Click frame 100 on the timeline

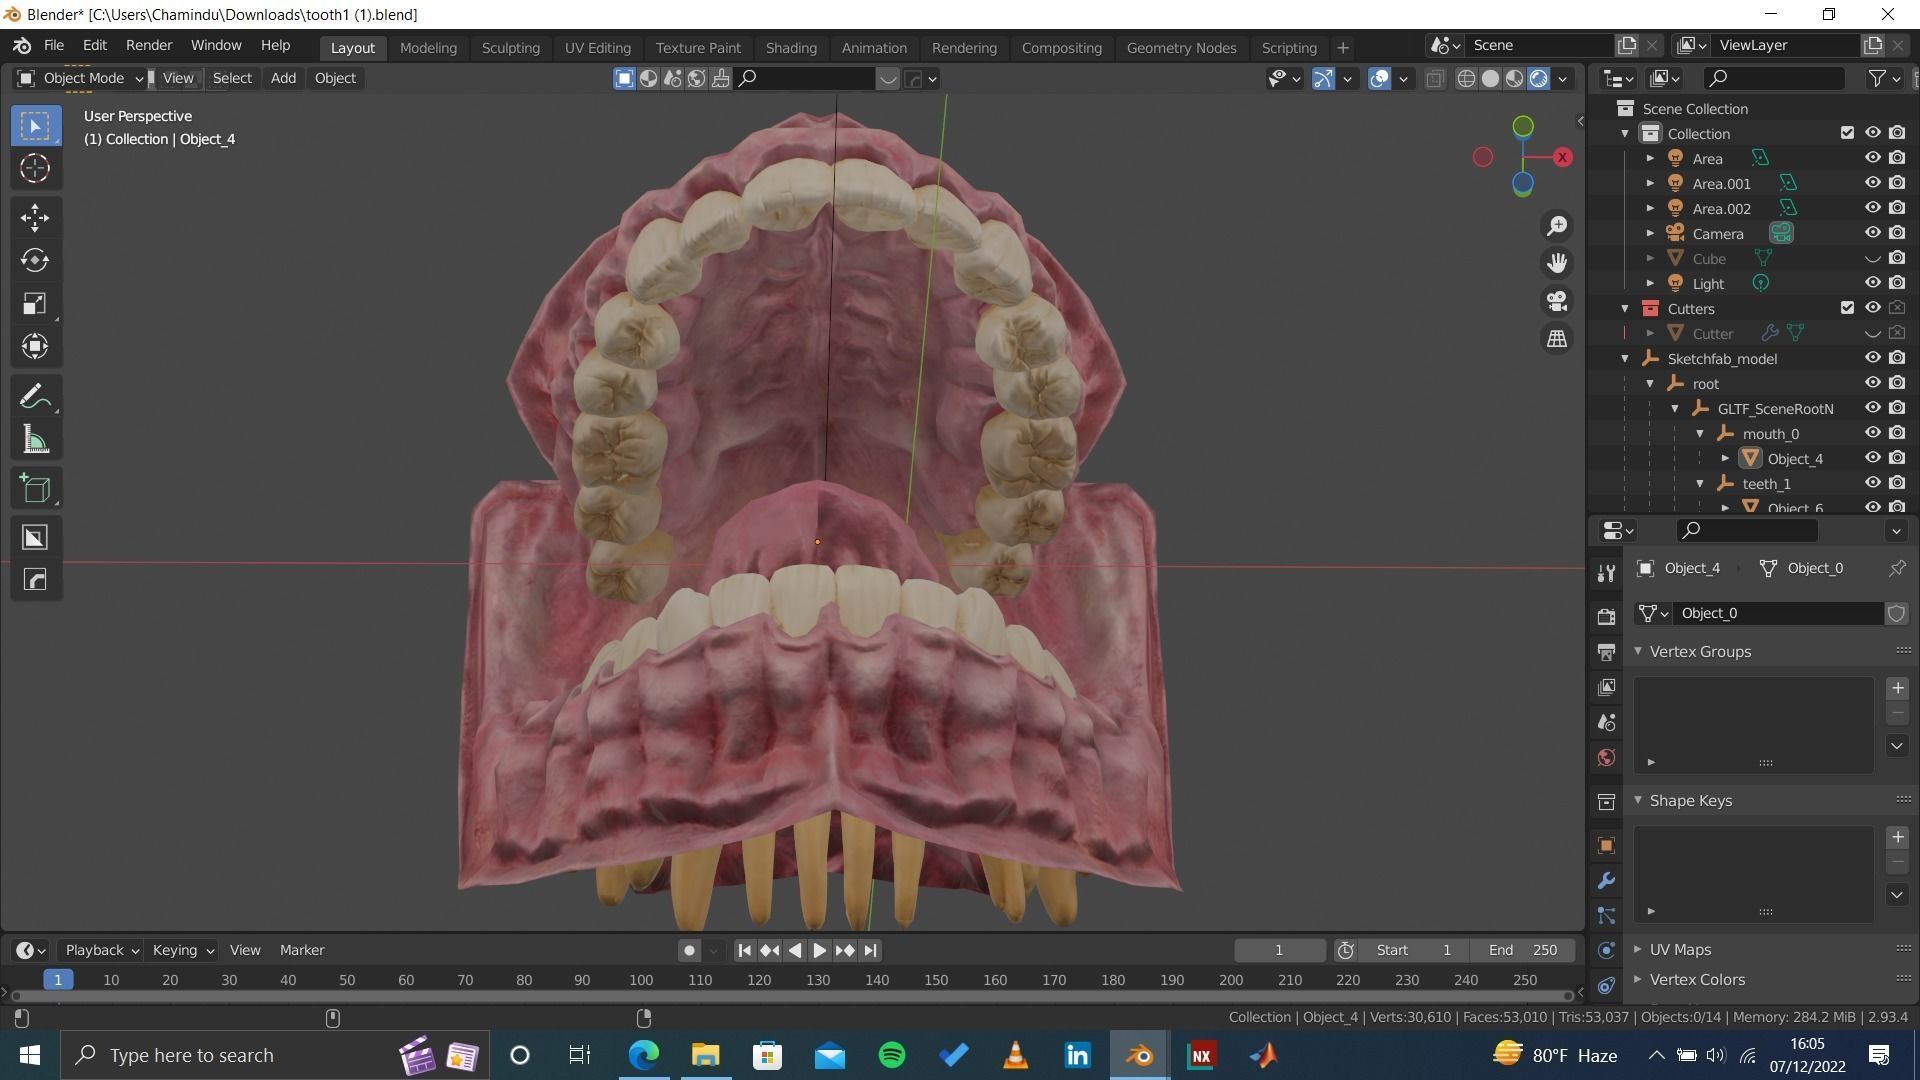point(641,980)
